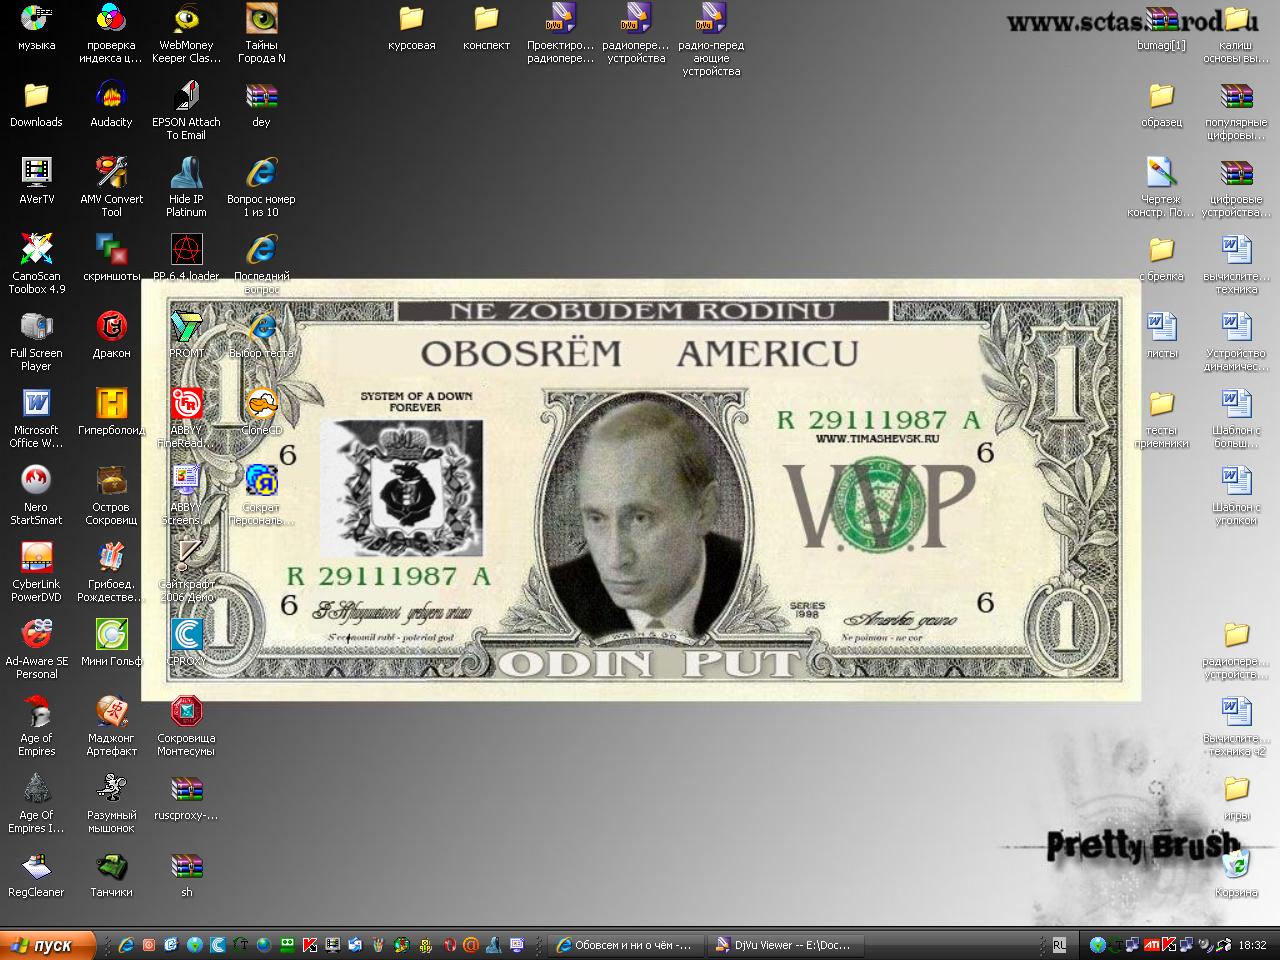Open радио-передающие устройства DjVu file

coord(711,40)
